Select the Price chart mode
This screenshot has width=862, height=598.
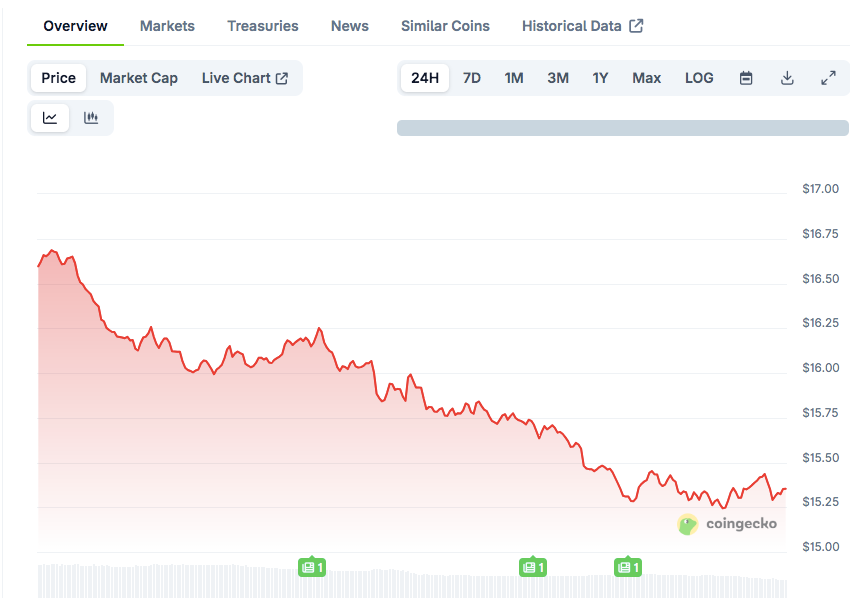pos(58,78)
